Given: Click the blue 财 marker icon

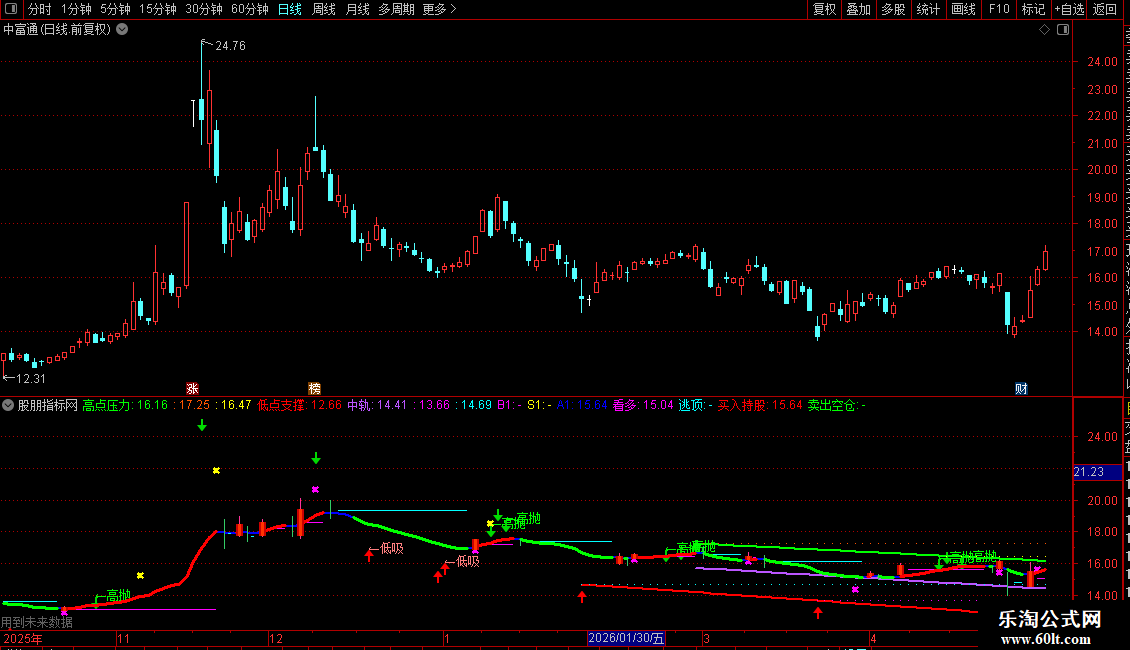Looking at the screenshot, I should point(1021,388).
